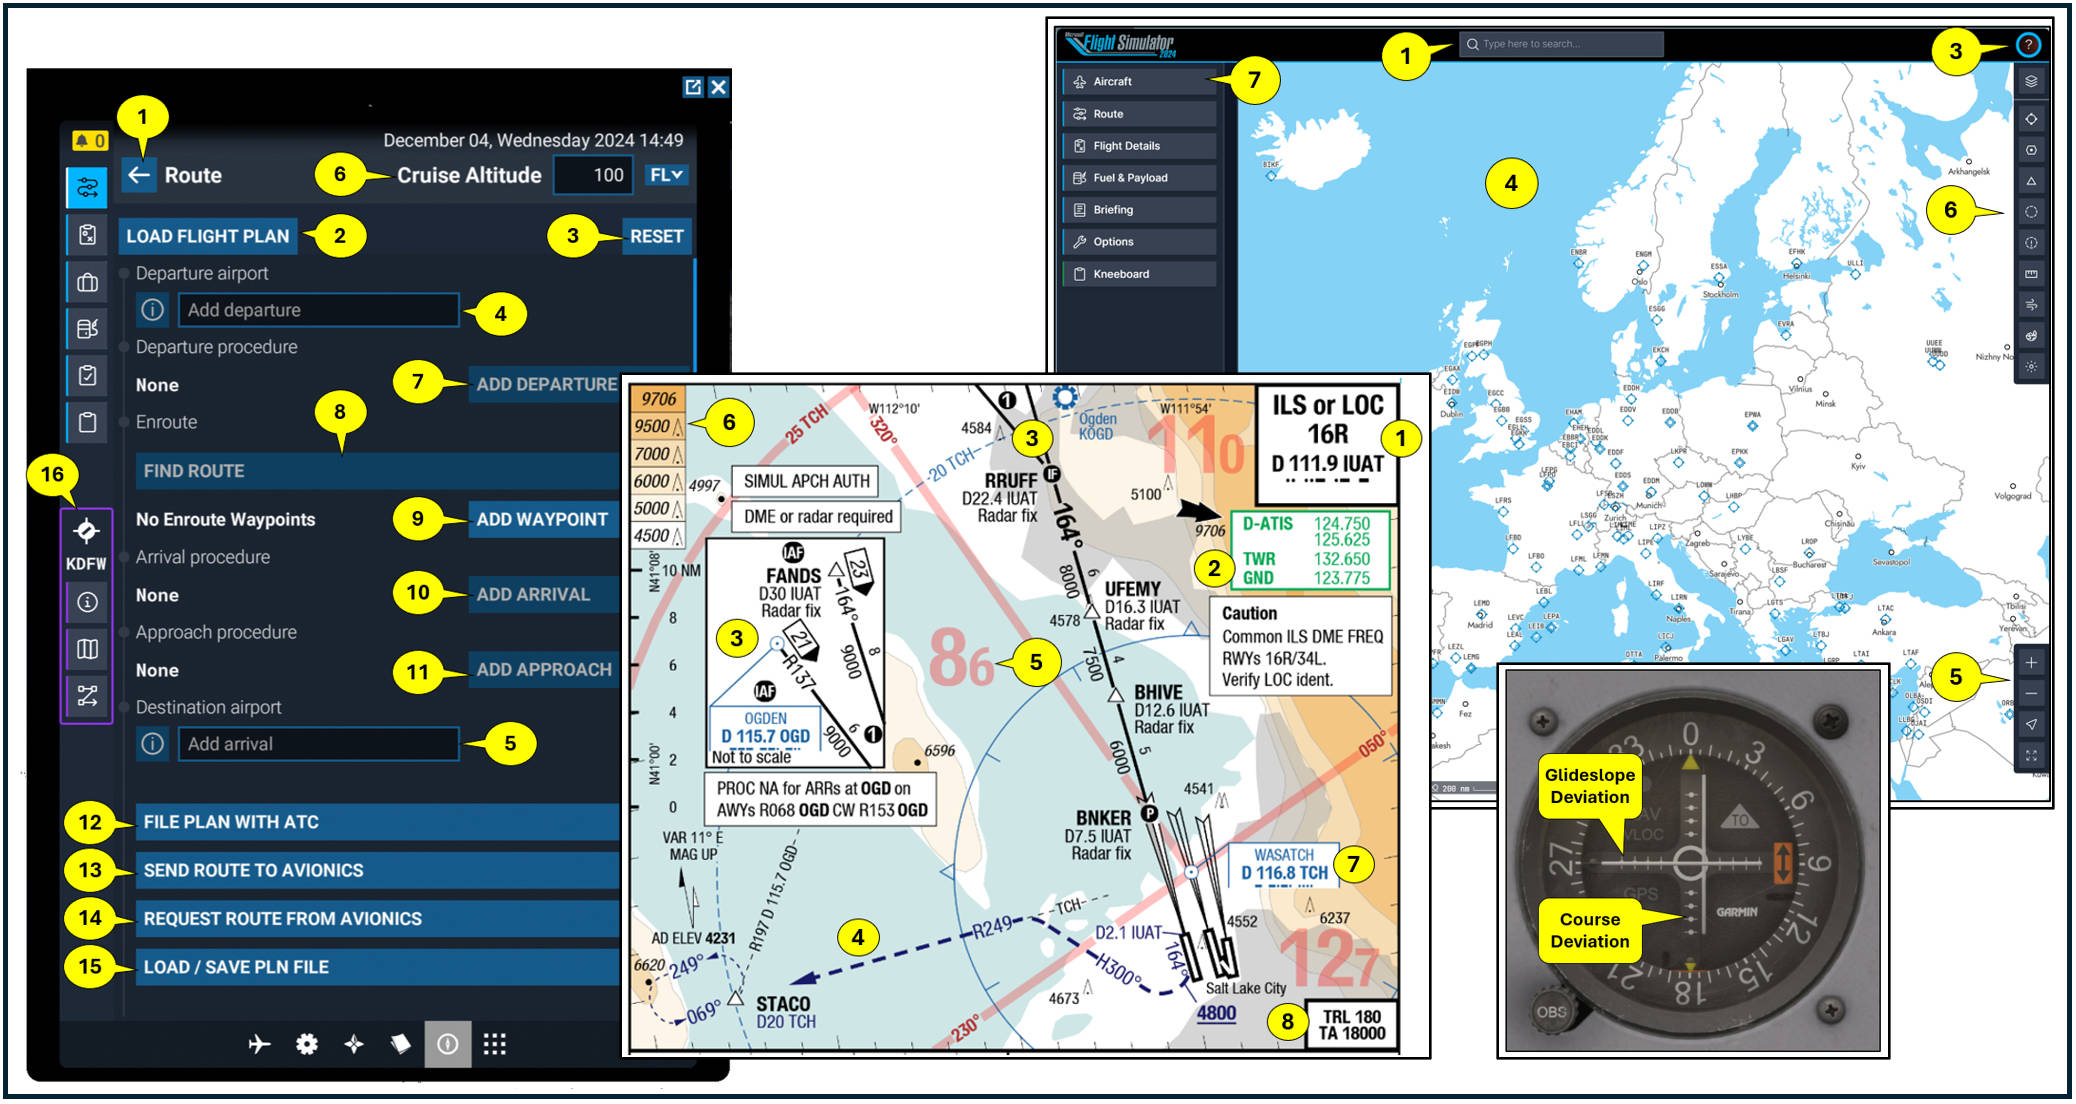Toggle map brightness mode icon
This screenshot has height=1104, width=2076.
(2031, 364)
